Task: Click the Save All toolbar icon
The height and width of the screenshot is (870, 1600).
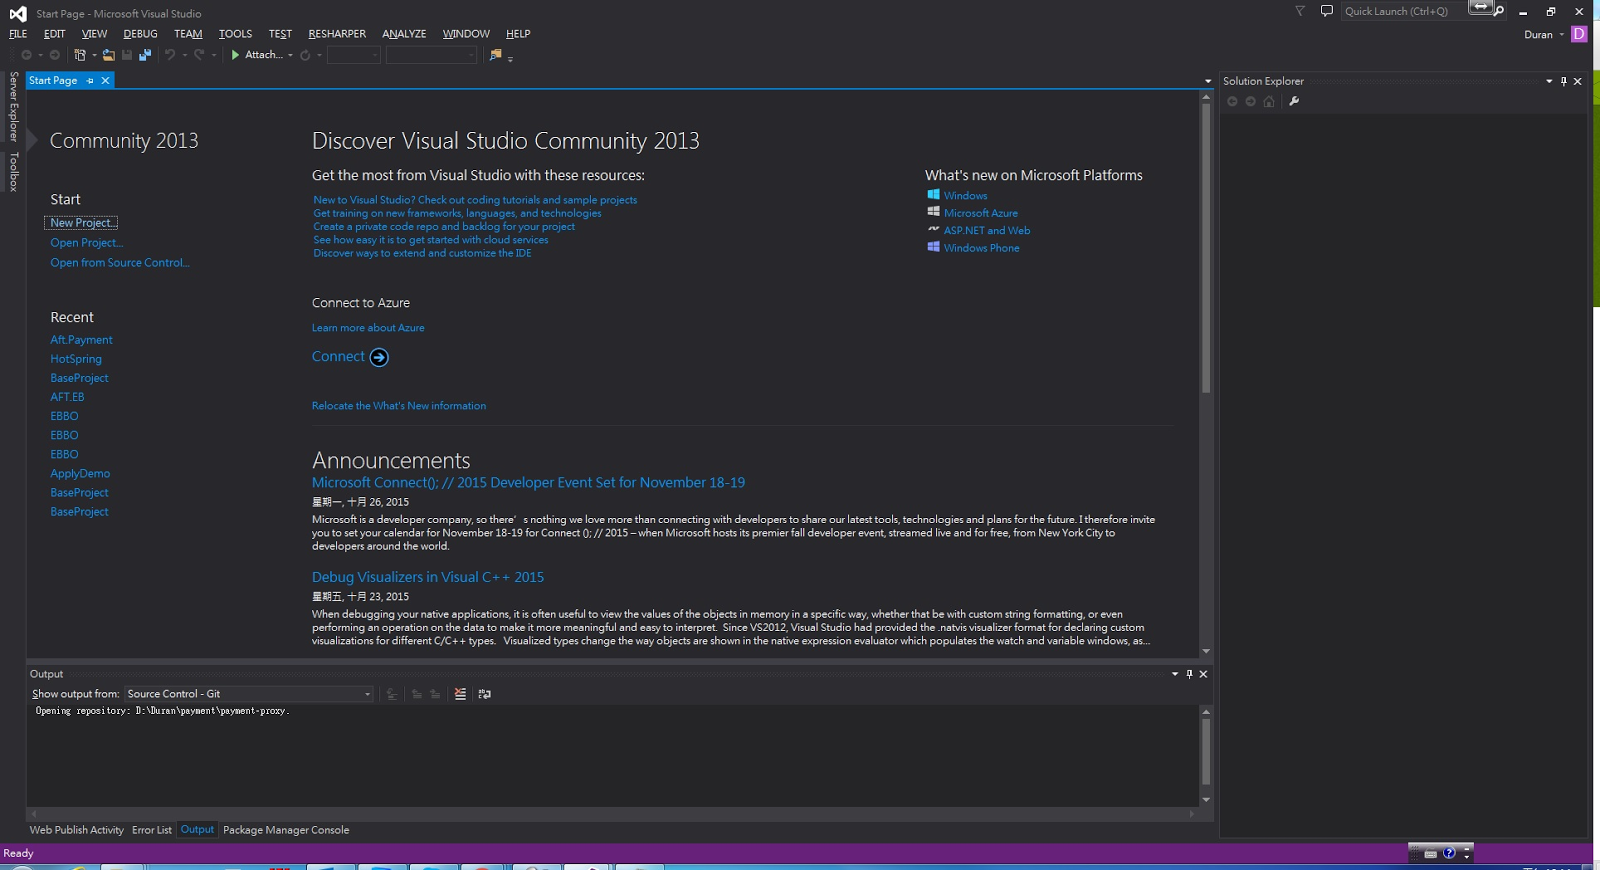Action: 145,55
